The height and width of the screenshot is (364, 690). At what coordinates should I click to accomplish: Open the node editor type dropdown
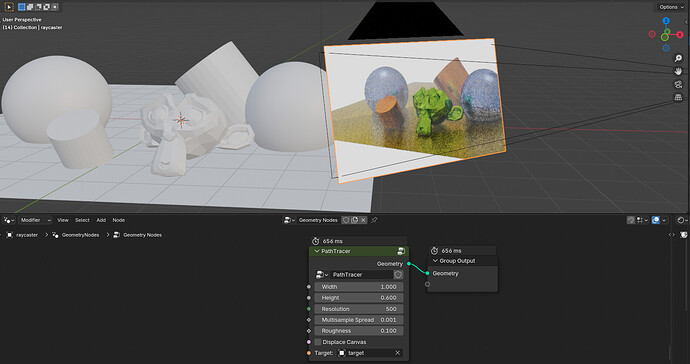[x=9, y=220]
